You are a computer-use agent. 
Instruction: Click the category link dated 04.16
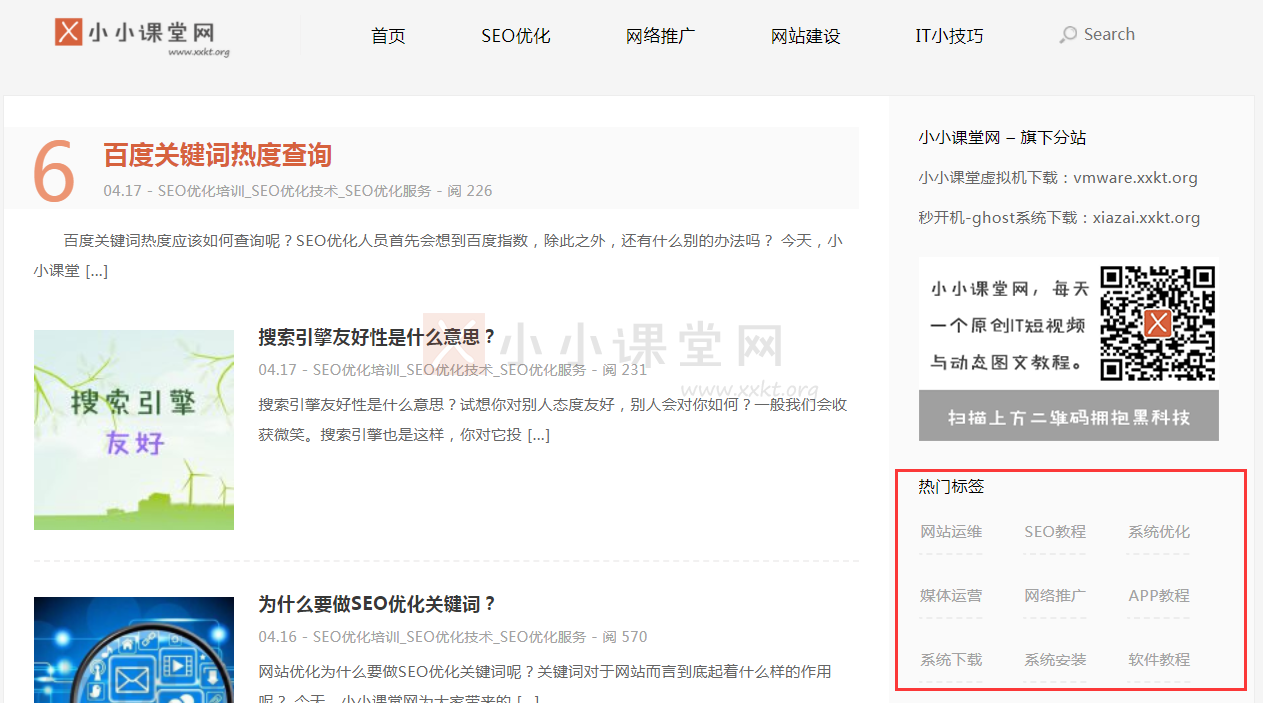pyautogui.click(x=449, y=637)
